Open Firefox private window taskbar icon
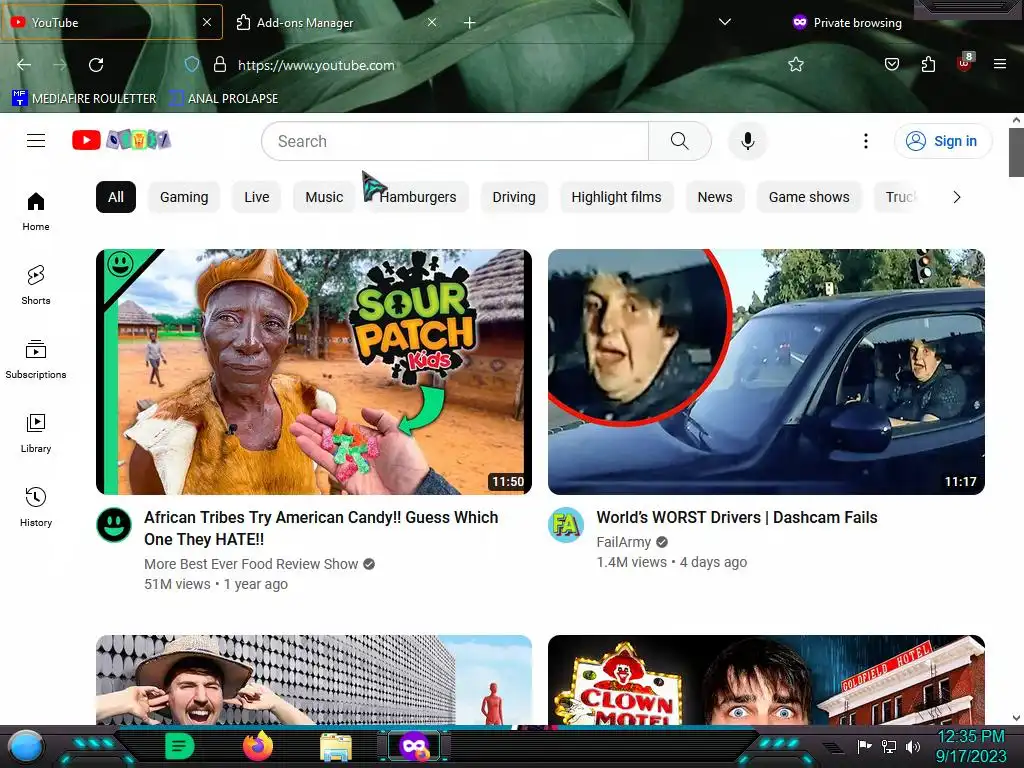The height and width of the screenshot is (768, 1024). click(414, 746)
